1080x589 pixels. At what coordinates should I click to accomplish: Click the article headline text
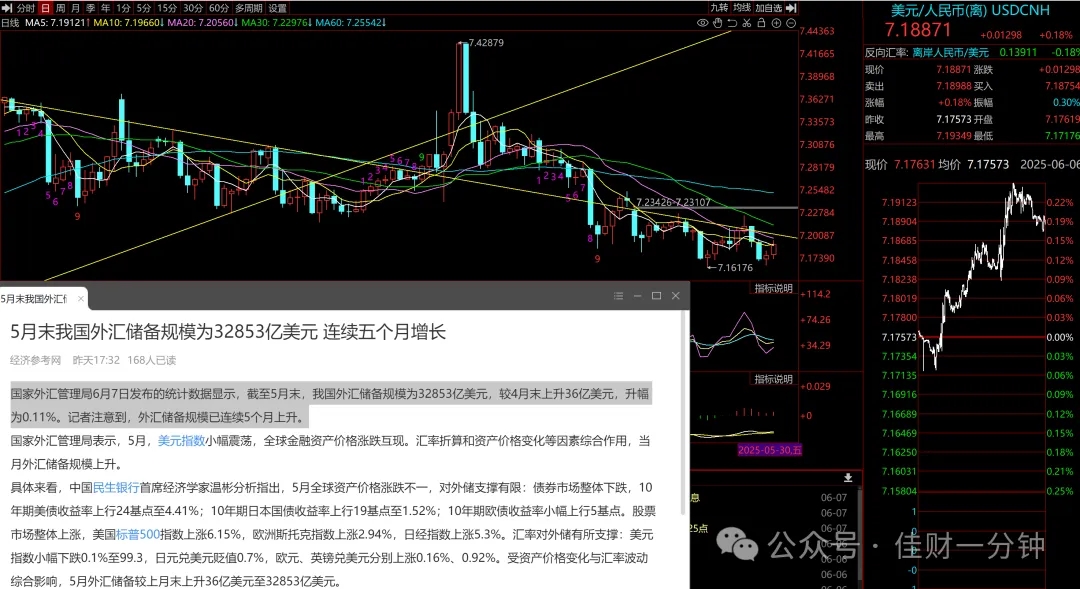click(228, 332)
